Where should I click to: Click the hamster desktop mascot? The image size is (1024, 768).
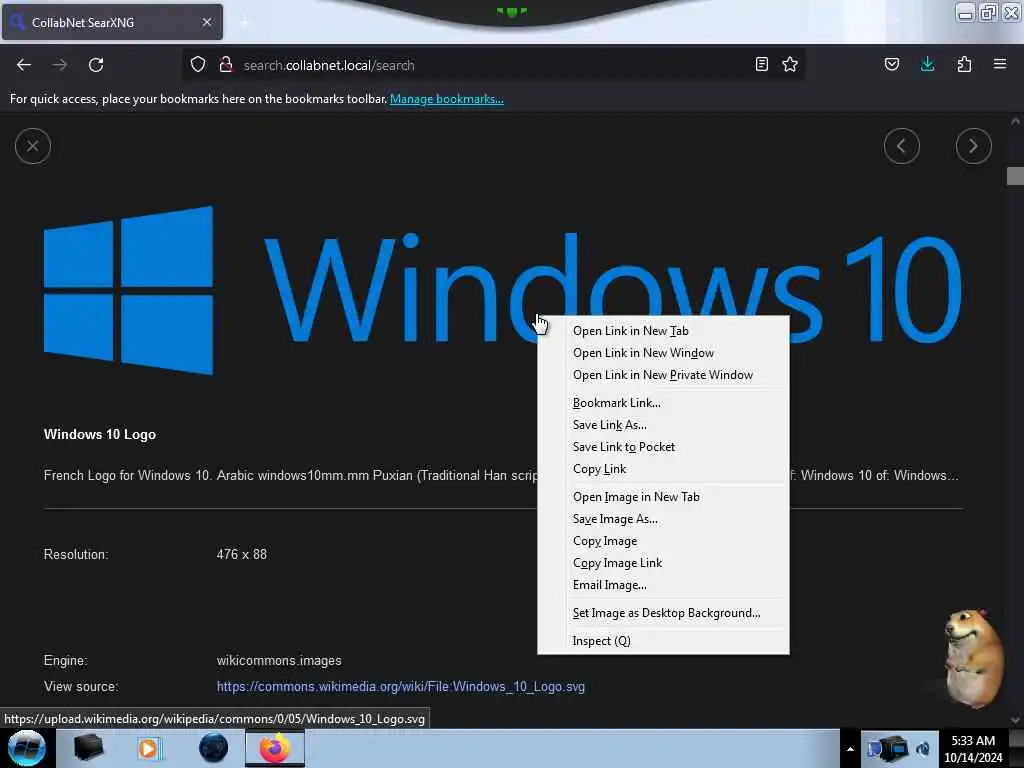click(x=972, y=658)
